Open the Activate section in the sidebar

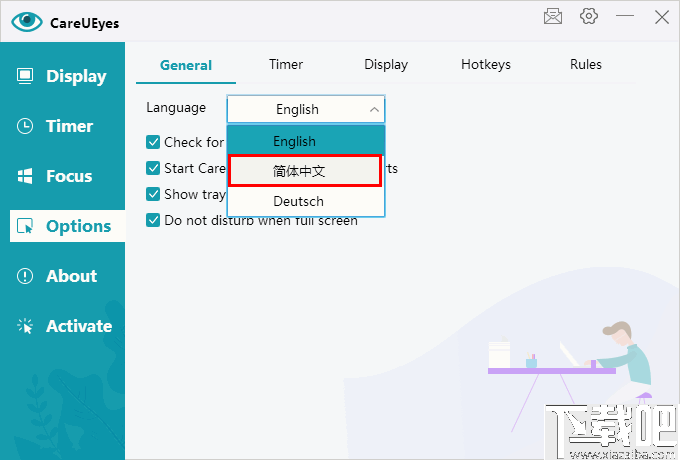tap(63, 326)
